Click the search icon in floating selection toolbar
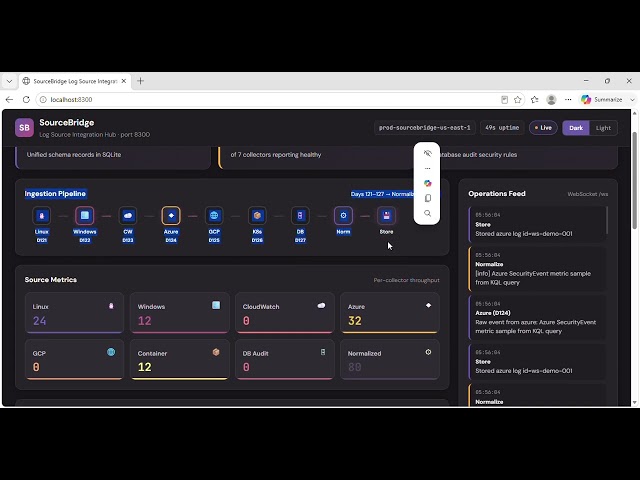 pyautogui.click(x=427, y=213)
